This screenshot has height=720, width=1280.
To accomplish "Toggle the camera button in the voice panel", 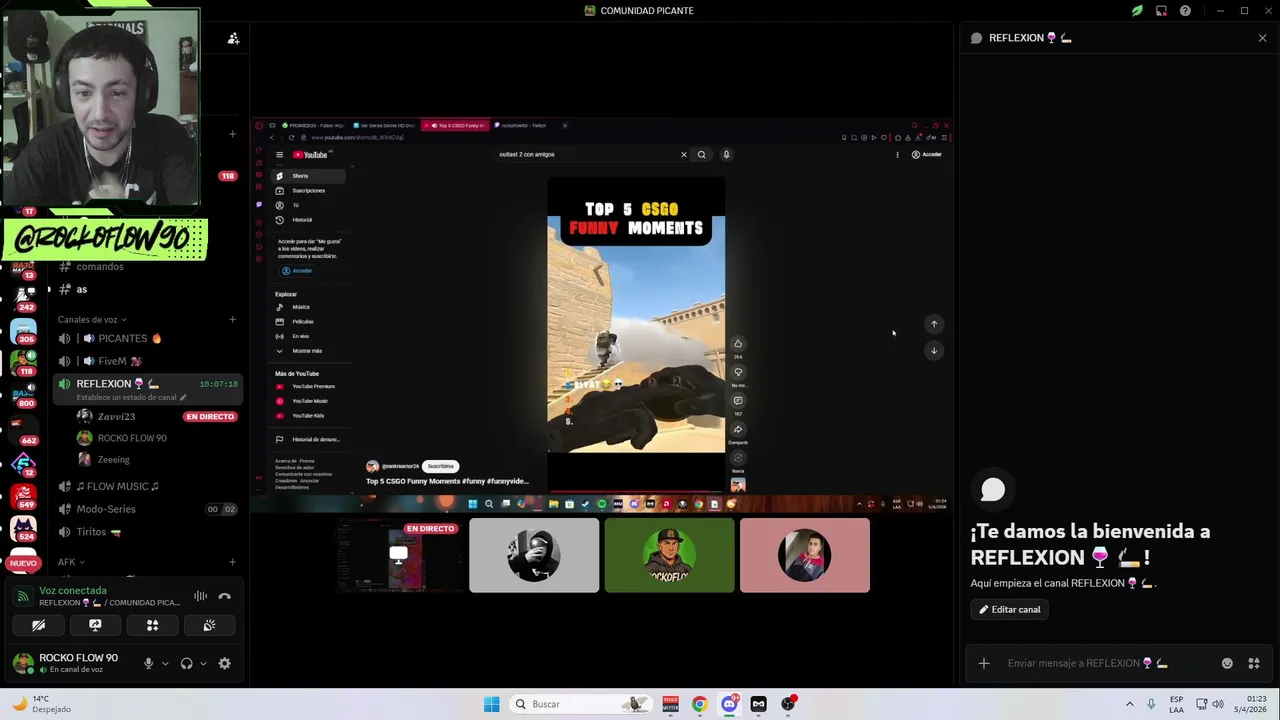I will (x=38, y=625).
